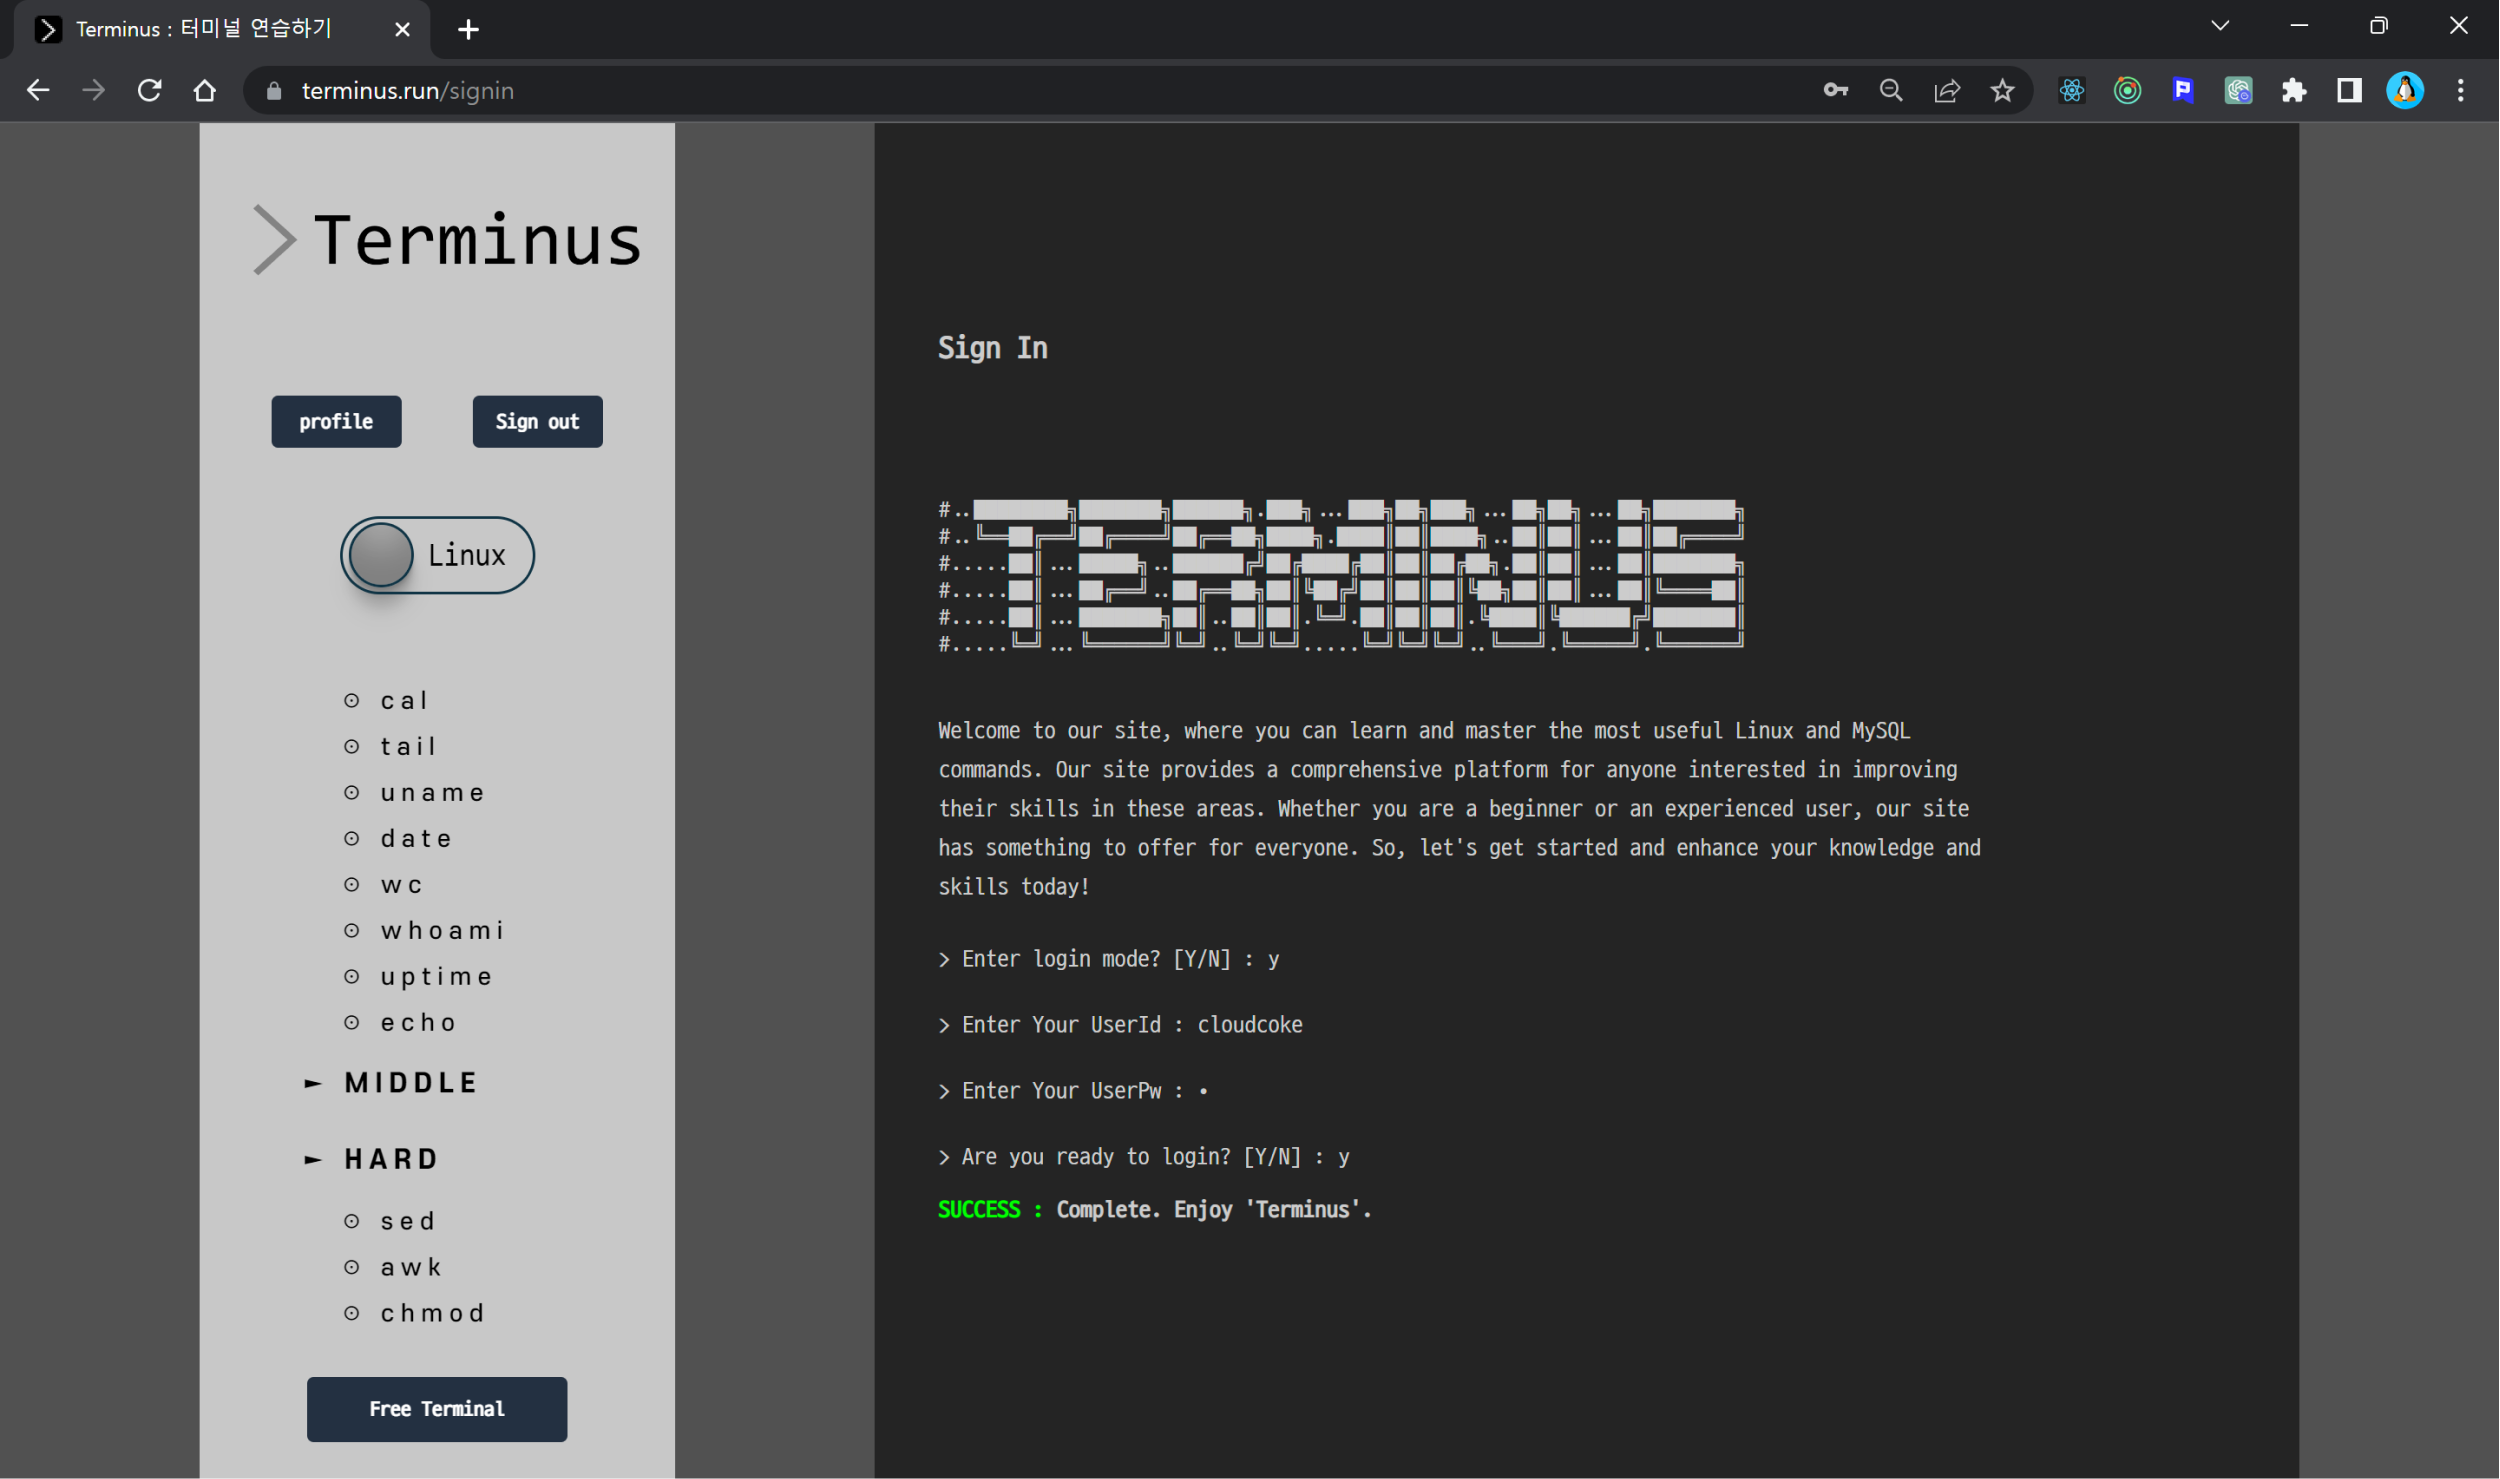Click the React DevTools extension icon
The height and width of the screenshot is (1479, 2500).
[2072, 91]
